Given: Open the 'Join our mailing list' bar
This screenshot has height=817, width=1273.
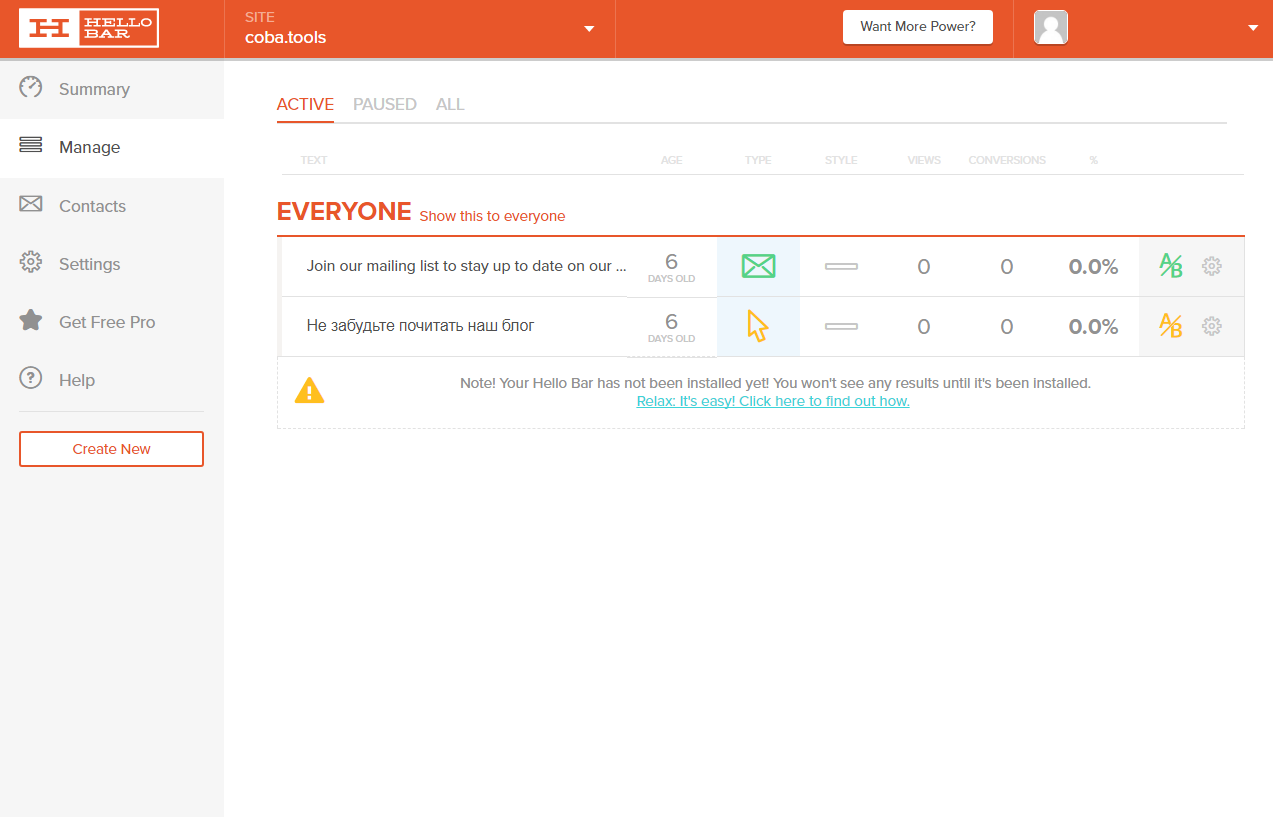Looking at the screenshot, I should pyautogui.click(x=466, y=266).
